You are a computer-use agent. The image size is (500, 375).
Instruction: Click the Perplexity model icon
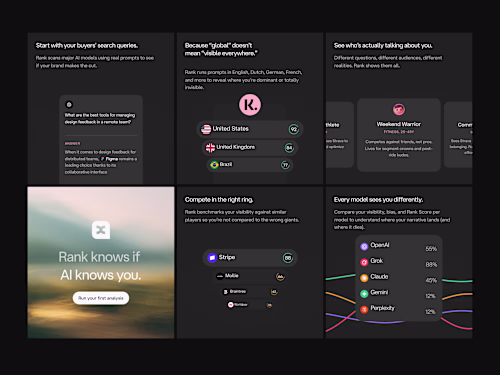[364, 309]
